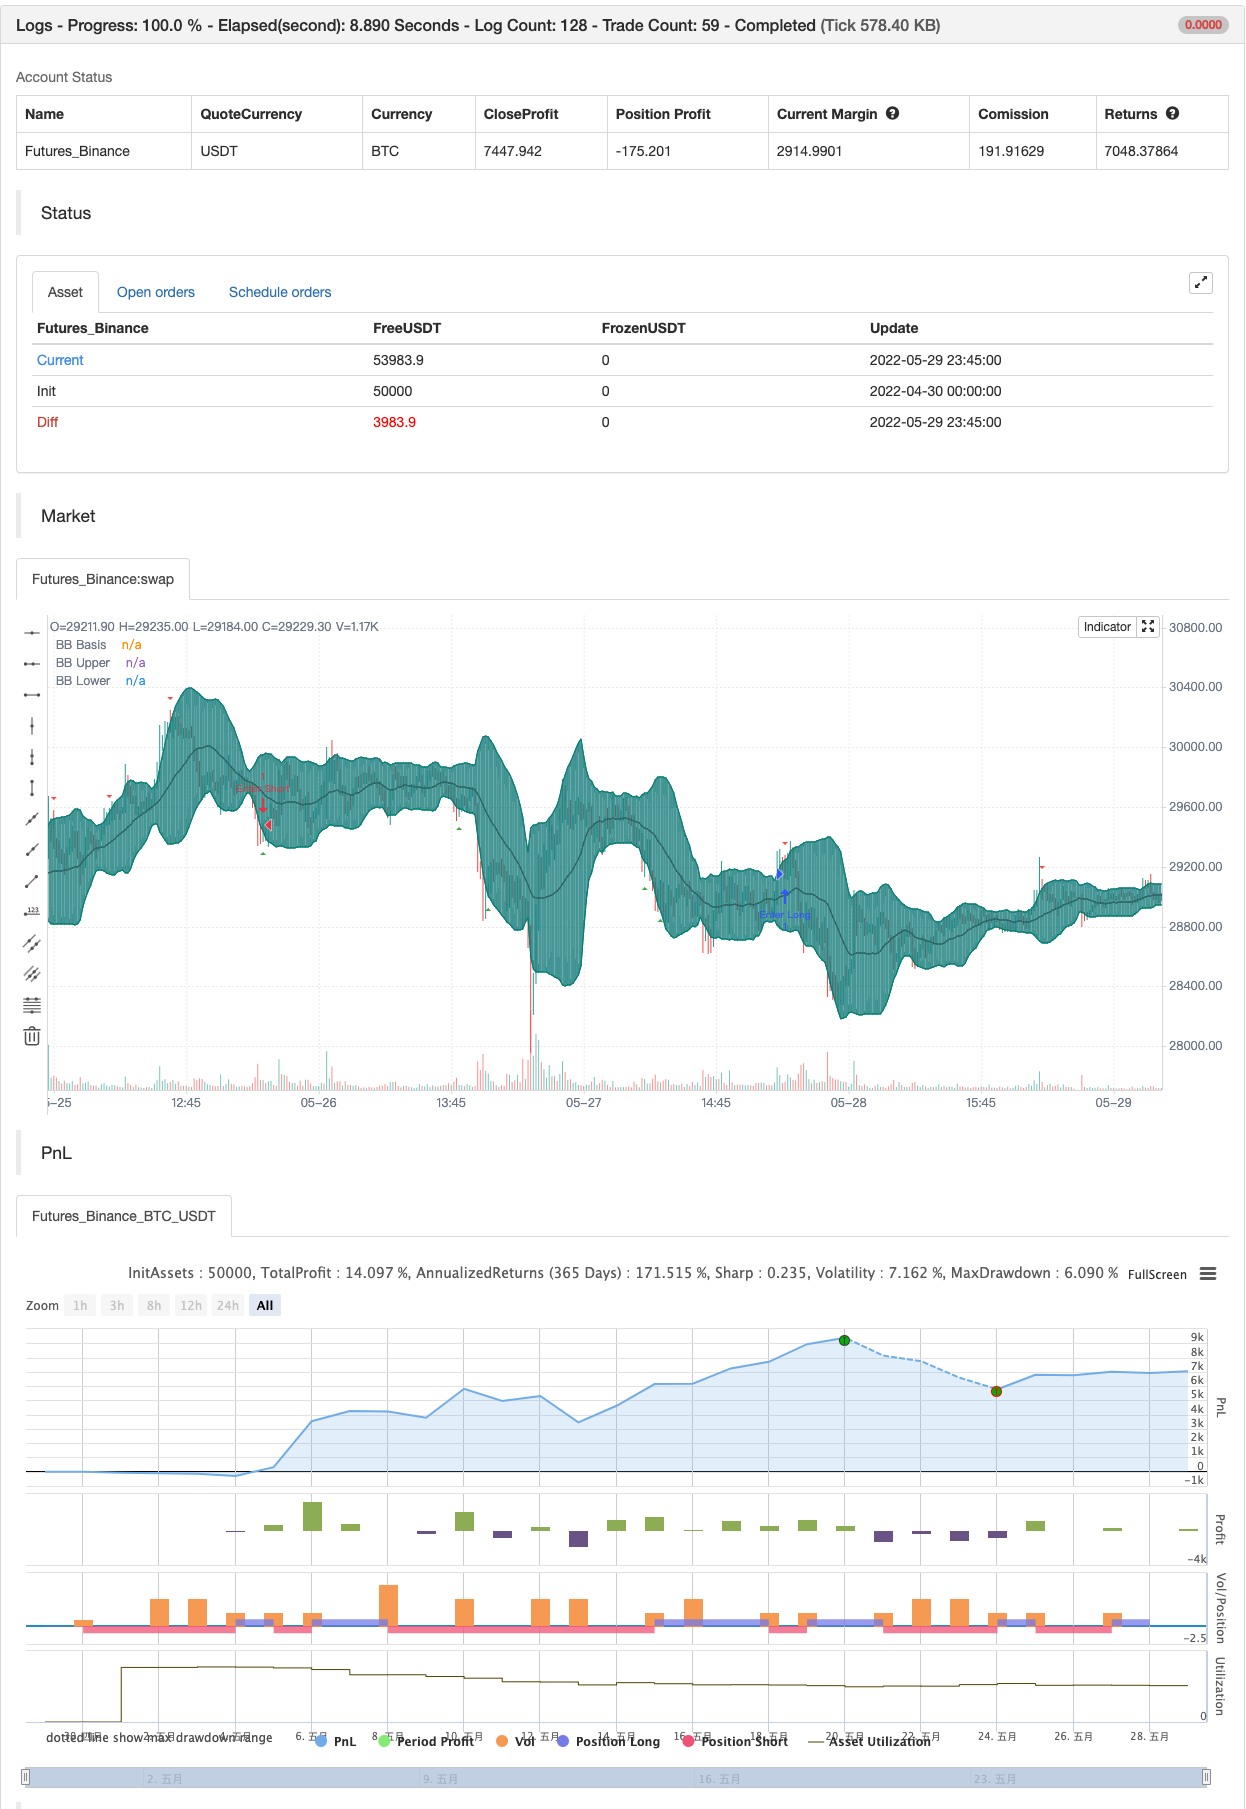Set PnL chart zoom to 1h
This screenshot has width=1246, height=1809.
pyautogui.click(x=80, y=1305)
